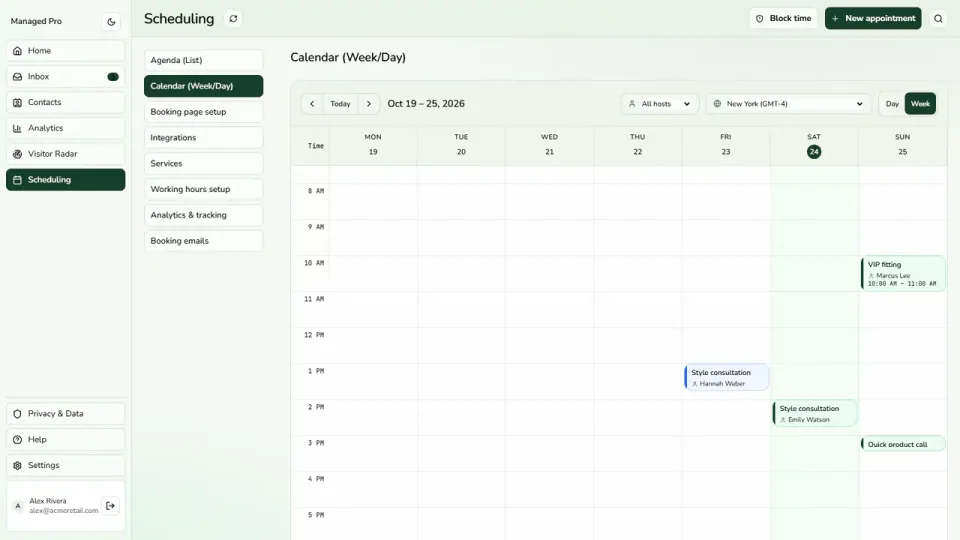The image size is (960, 540).
Task: Click the Analytics bar-chart icon
Action: tap(17, 128)
